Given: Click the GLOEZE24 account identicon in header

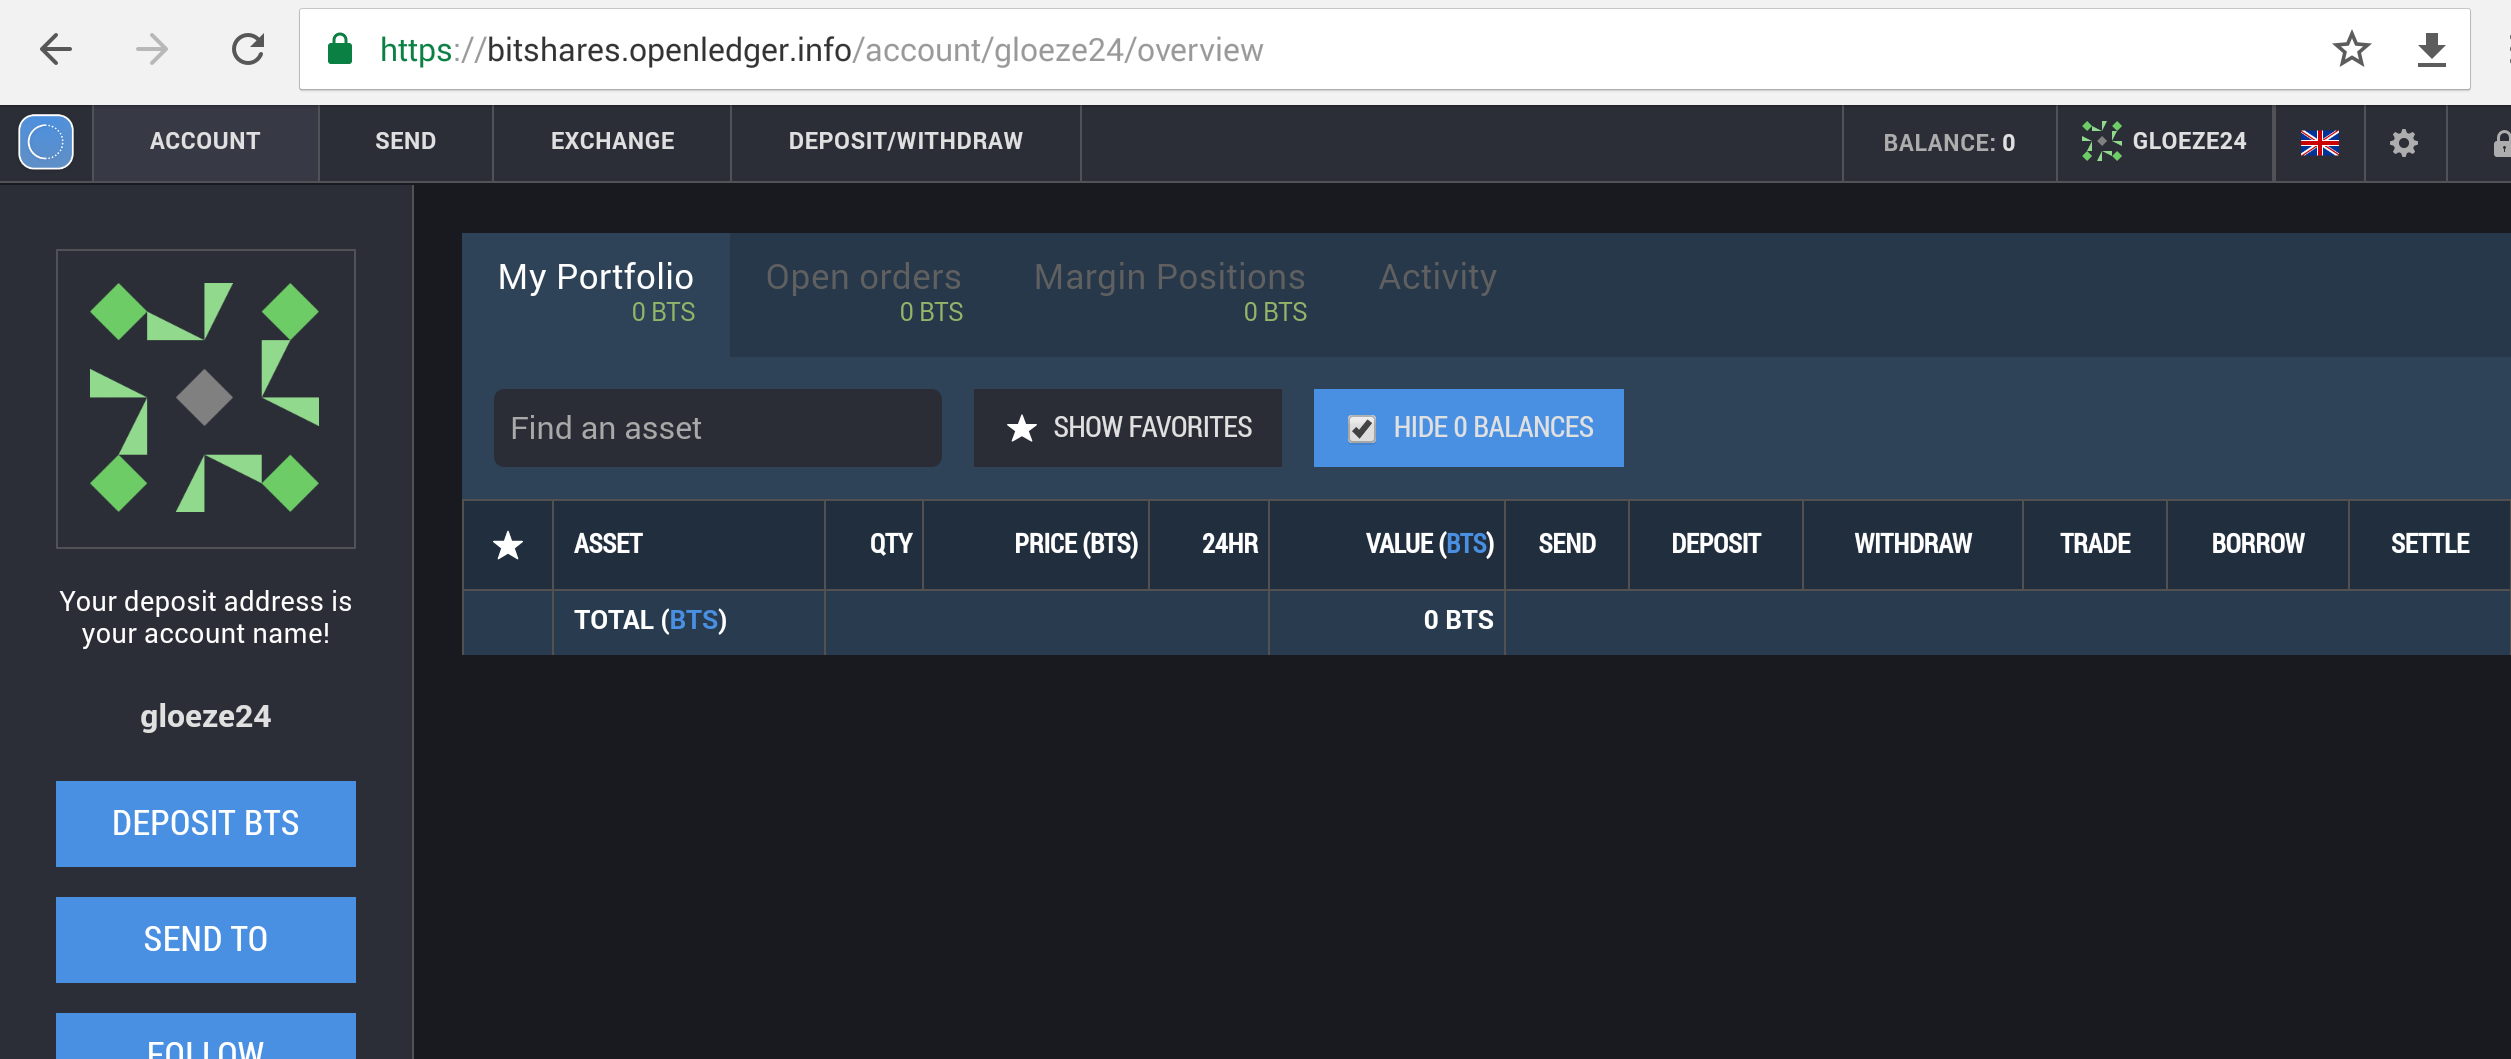Looking at the screenshot, I should point(2101,141).
